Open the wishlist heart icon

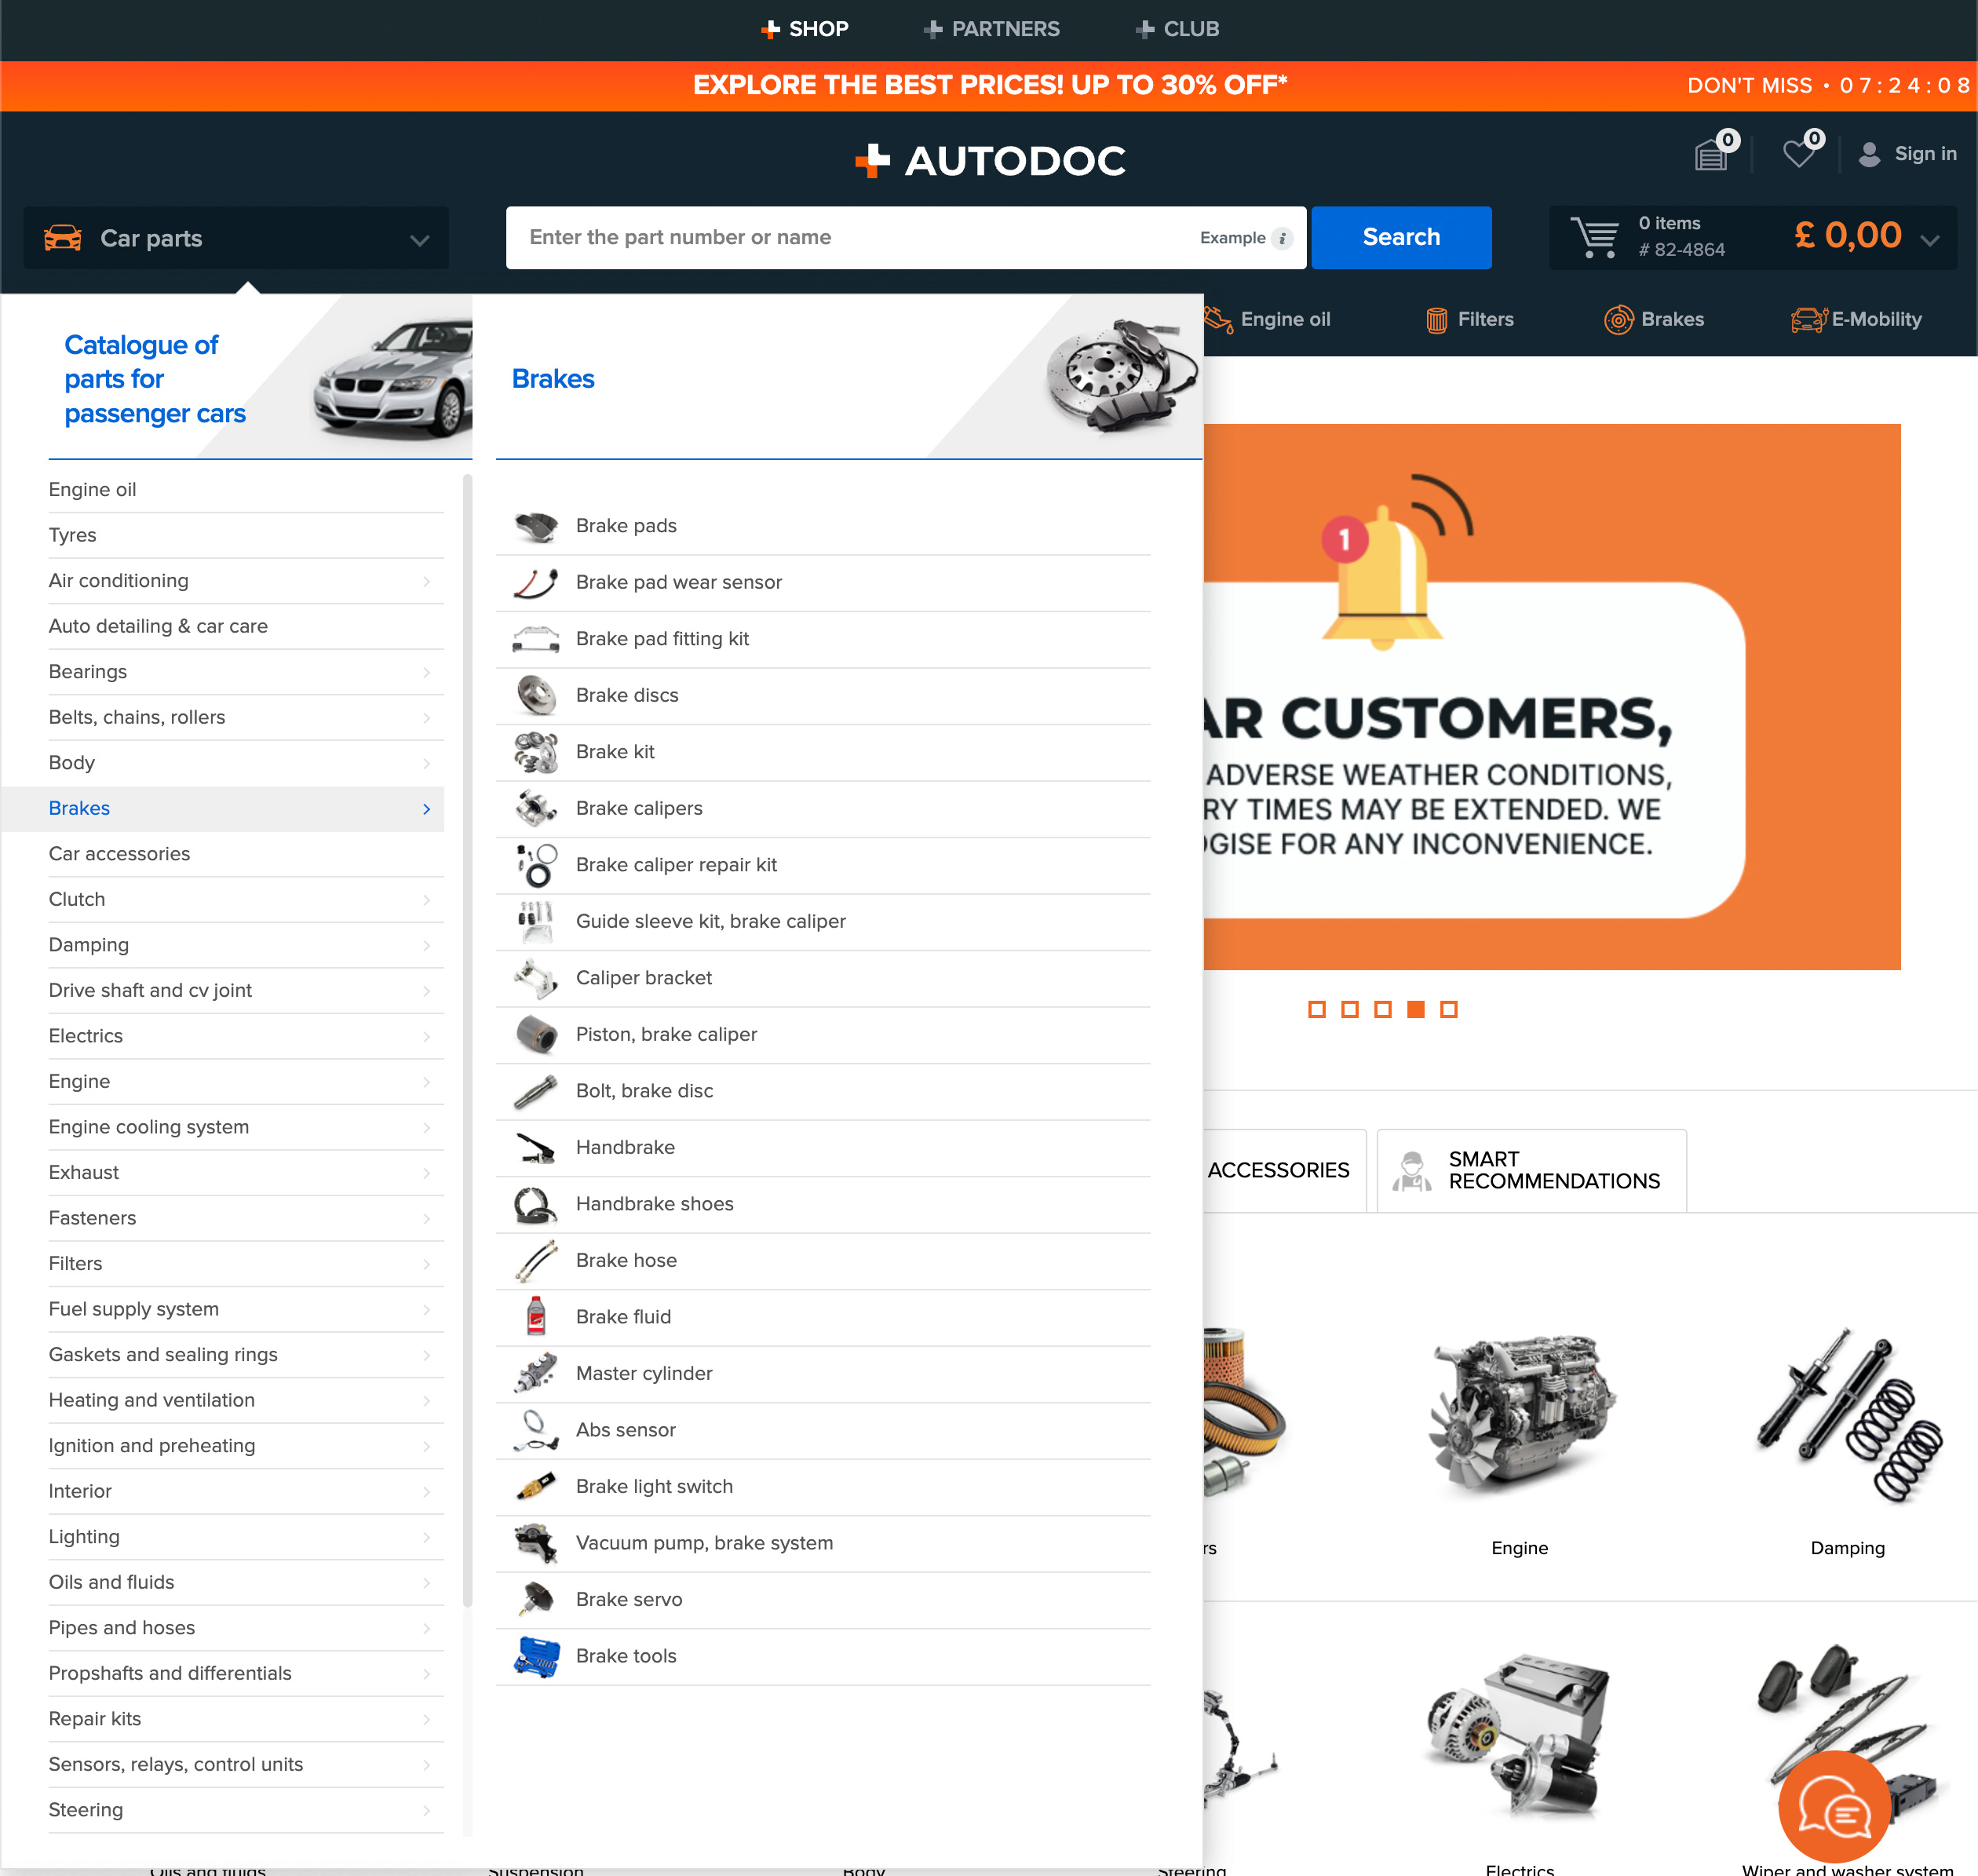pyautogui.click(x=1798, y=153)
